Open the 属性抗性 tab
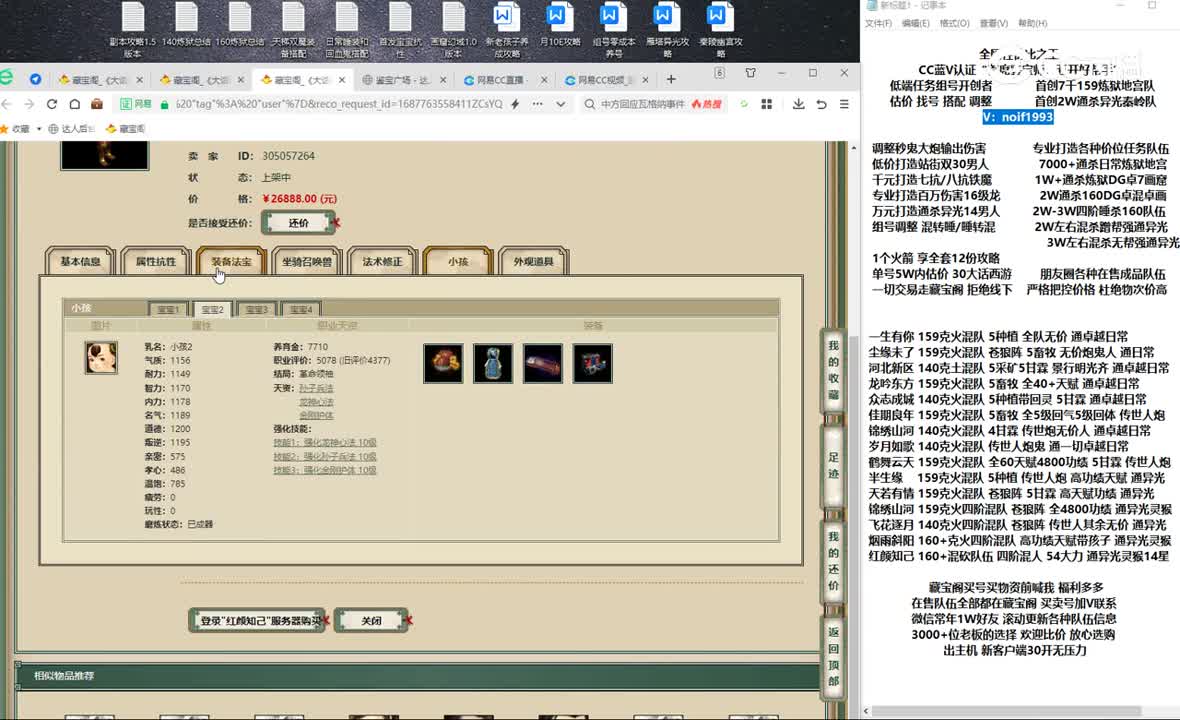1180x720 pixels. pos(156,262)
